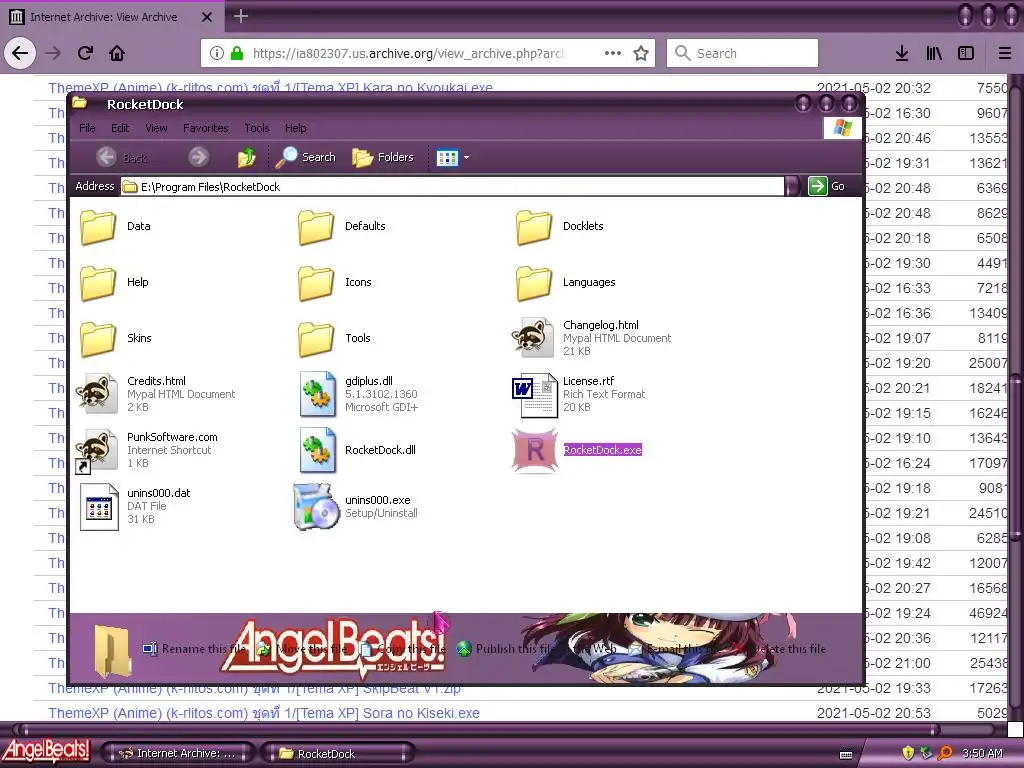Image resolution: width=1024 pixels, height=768 pixels.
Task: Go up one folder level
Action: coord(246,157)
